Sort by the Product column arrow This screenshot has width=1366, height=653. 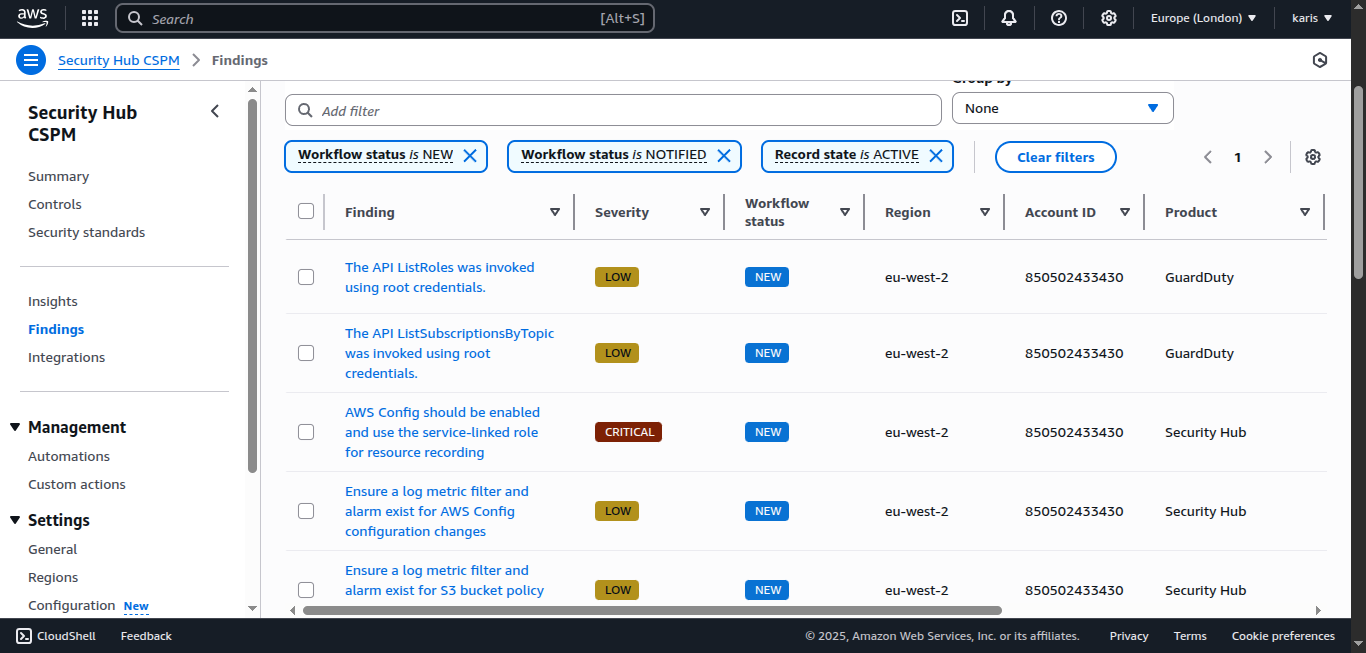[x=1305, y=212]
